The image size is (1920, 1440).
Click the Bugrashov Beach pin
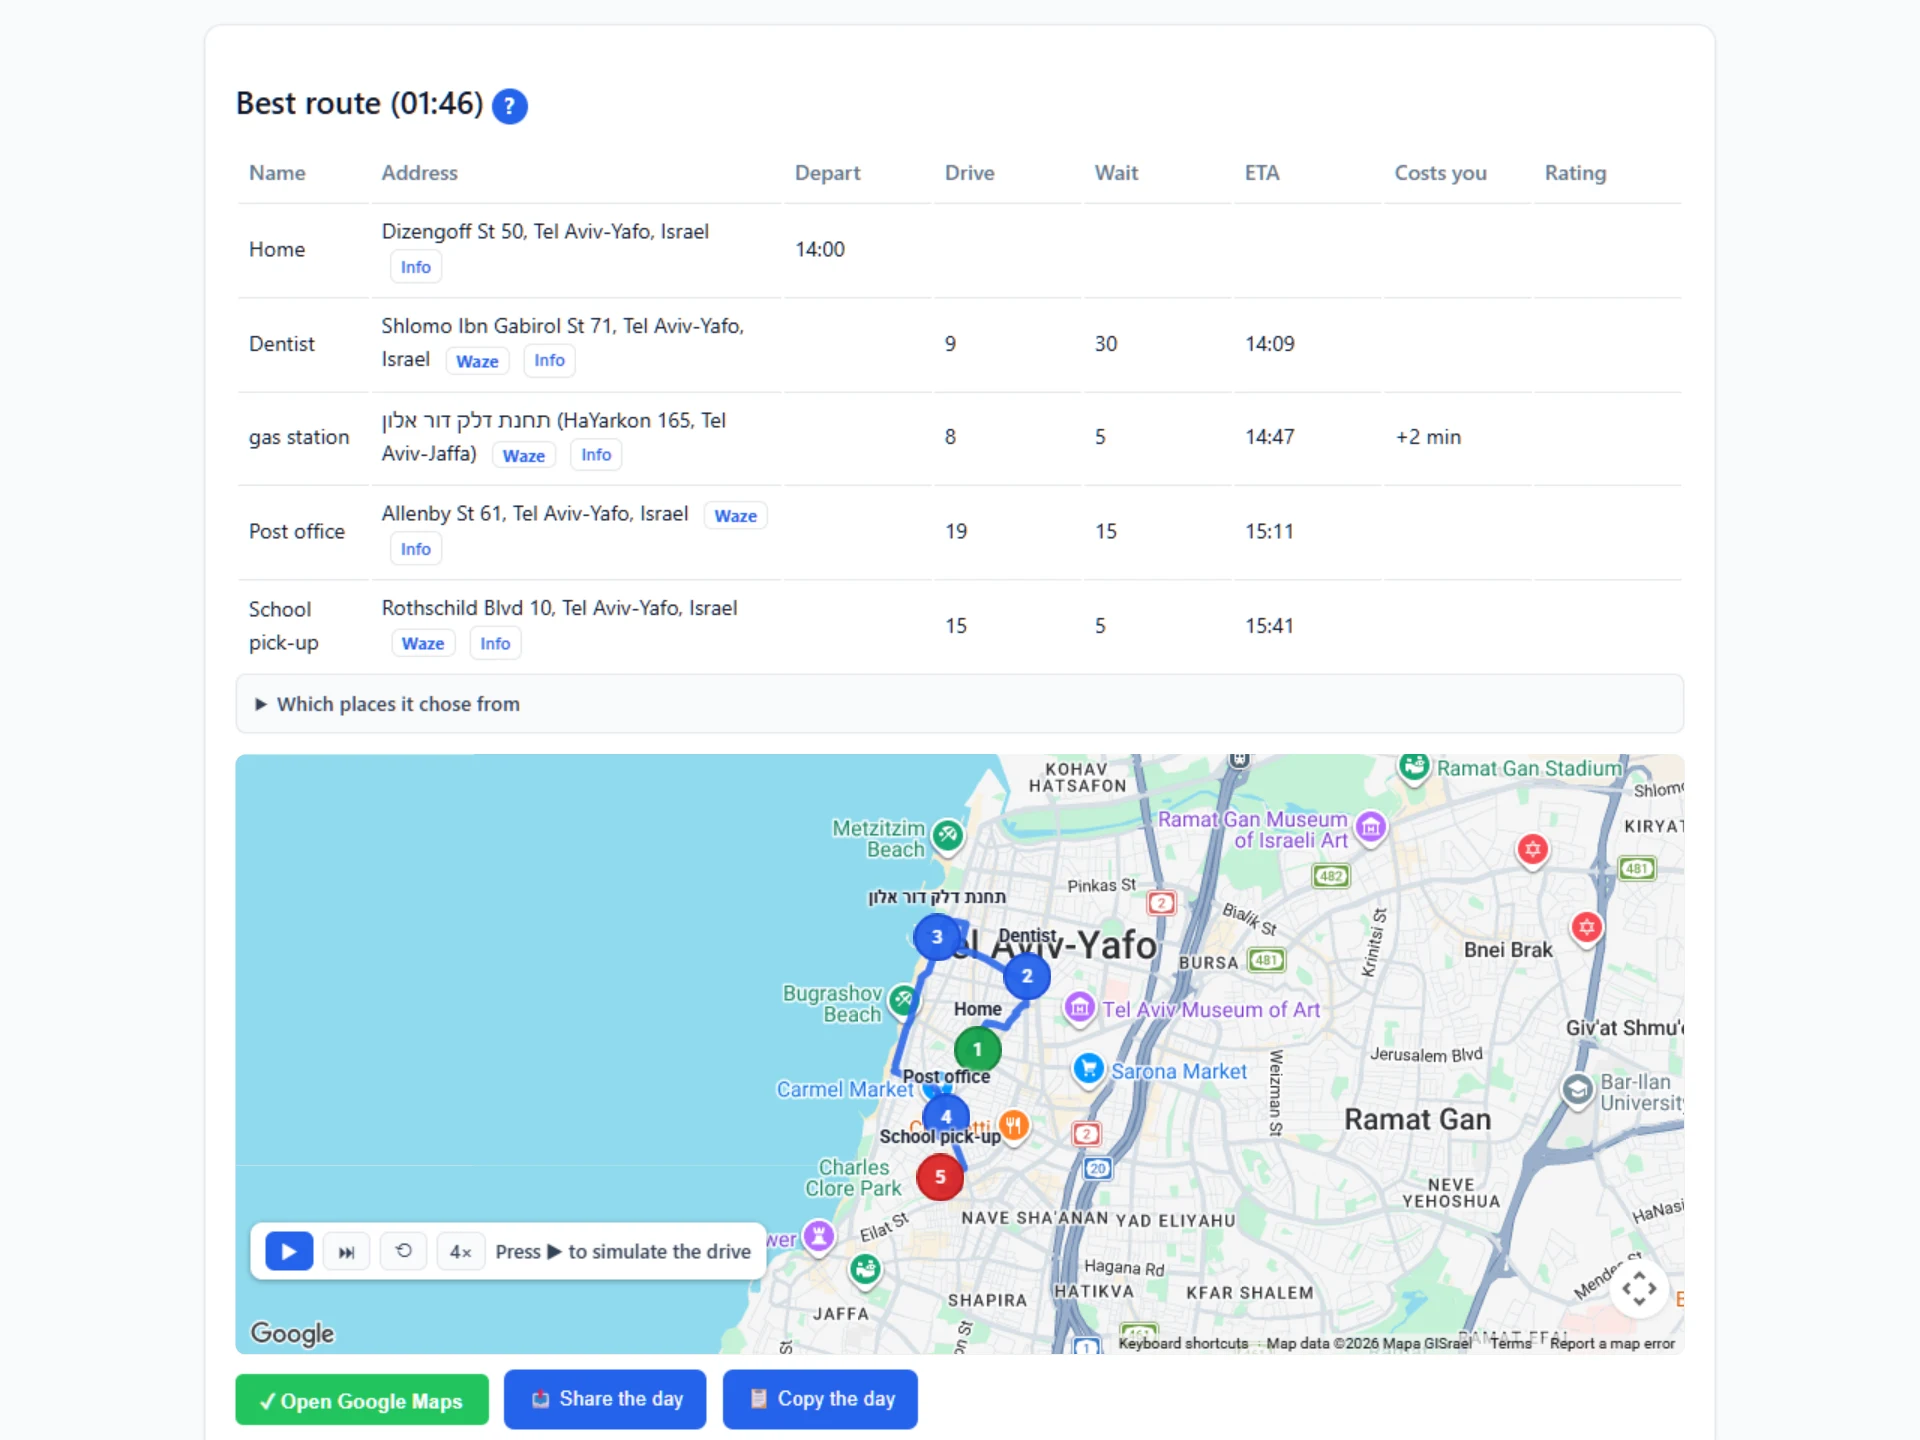904,1000
